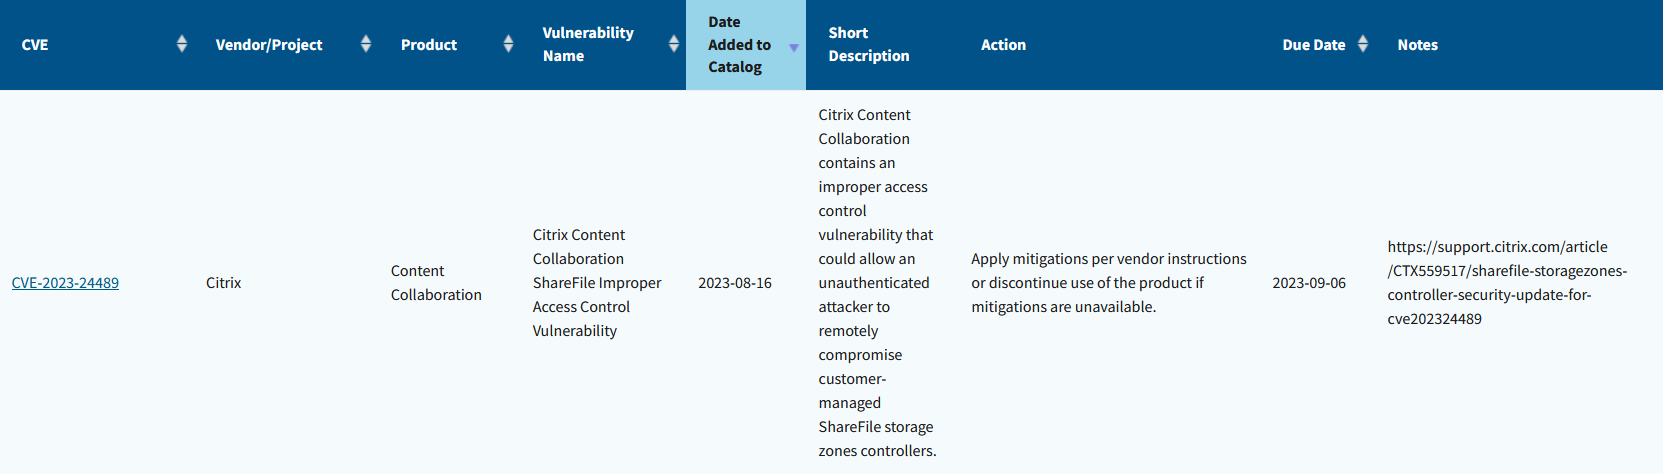Image resolution: width=1663 pixels, height=475 pixels.
Task: Click the 2023-09-06 due date cell
Action: (1308, 283)
